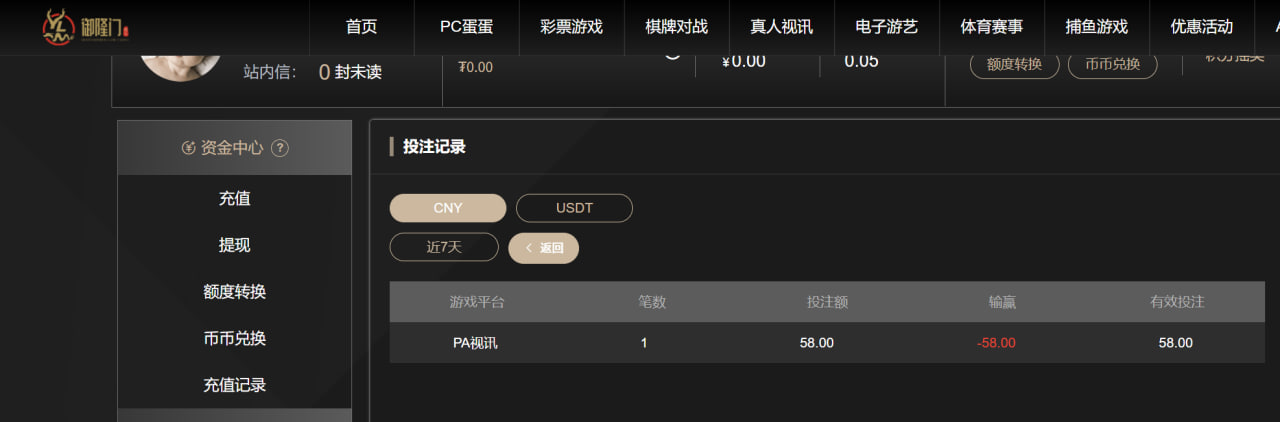Viewport: 1280px width, 422px height.
Task: Click the 币币兑换 pill button in the header
Action: click(x=1112, y=65)
